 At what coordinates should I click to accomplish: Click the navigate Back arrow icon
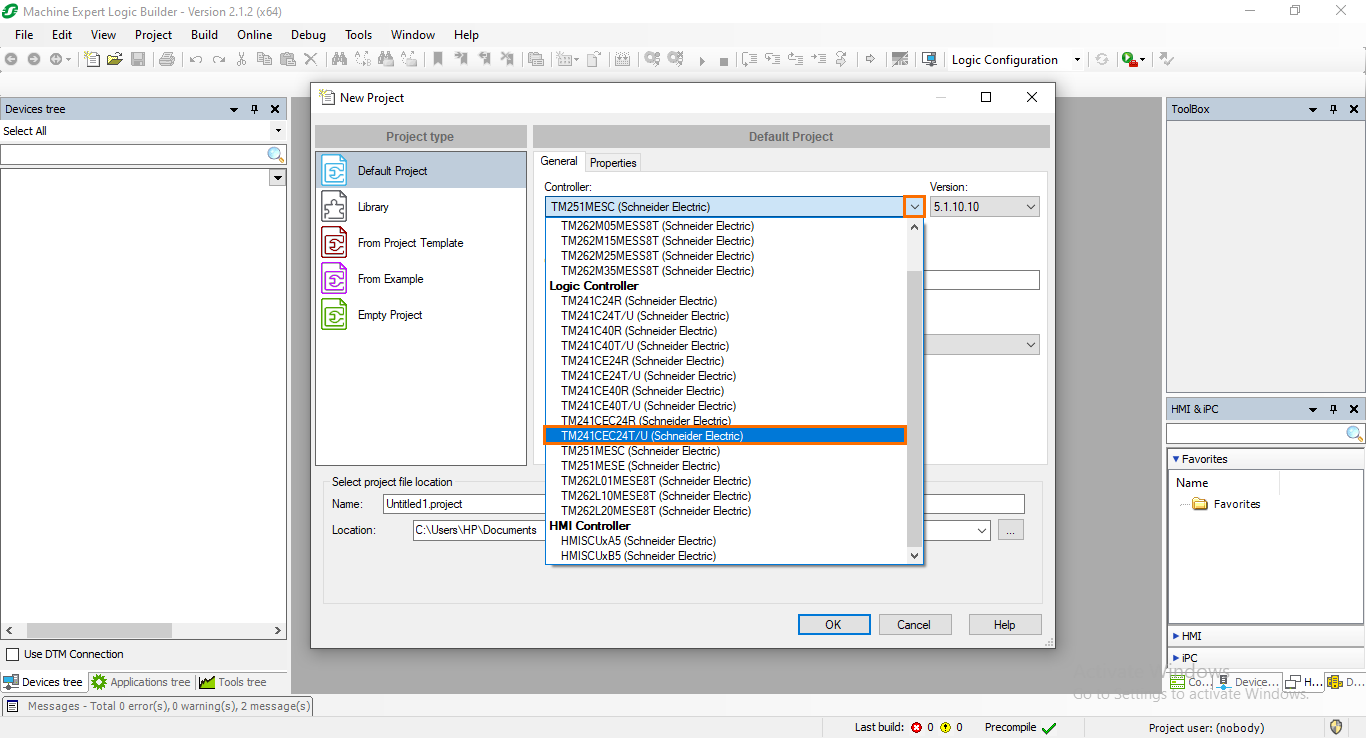click(x=10, y=59)
